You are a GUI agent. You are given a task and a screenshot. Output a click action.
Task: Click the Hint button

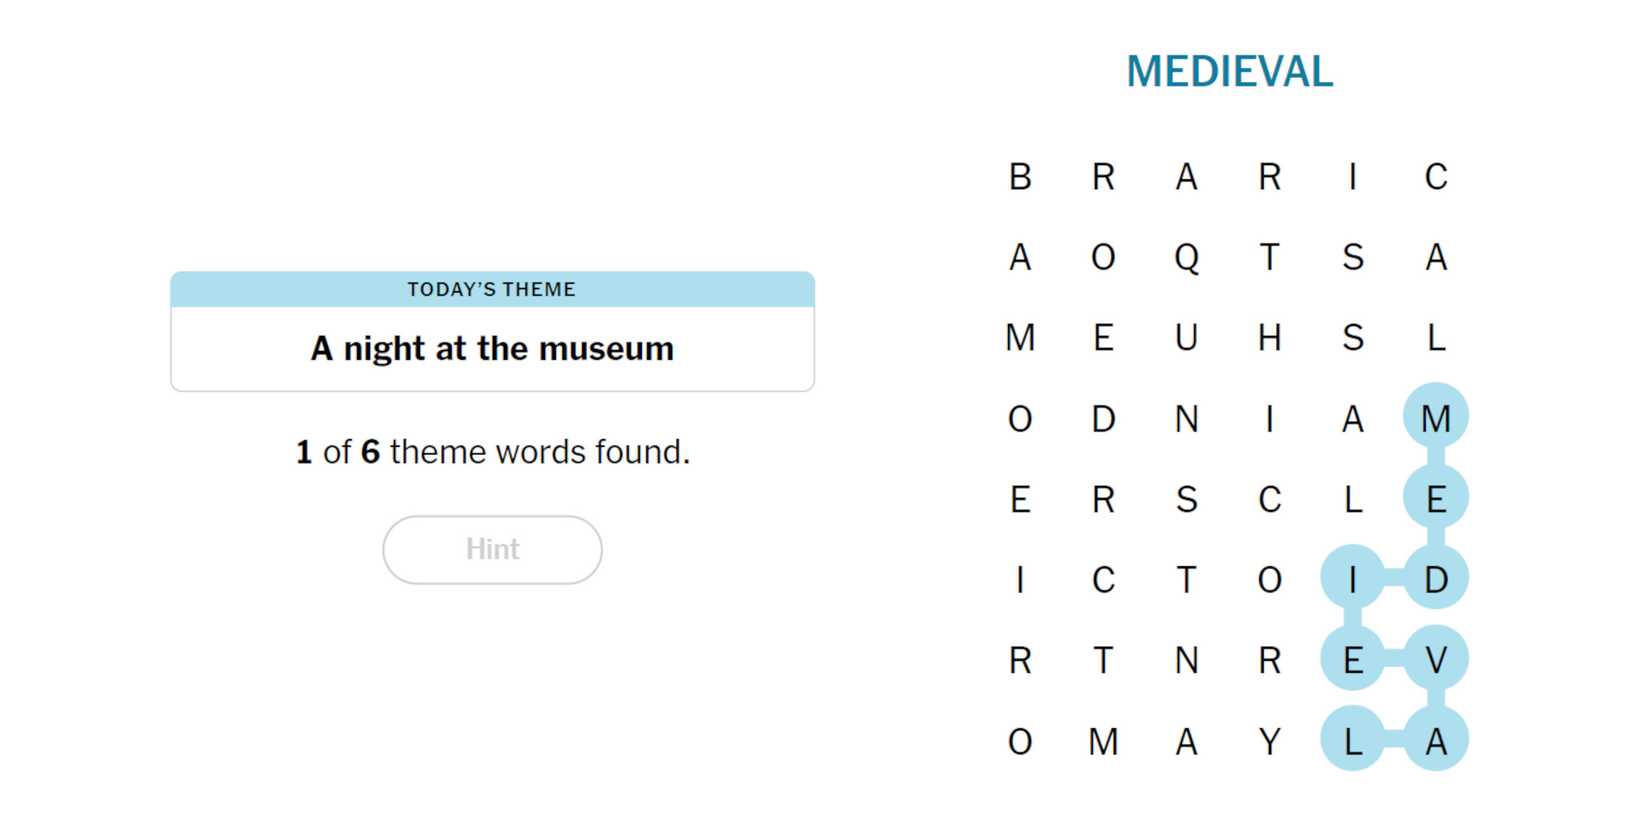tap(492, 549)
